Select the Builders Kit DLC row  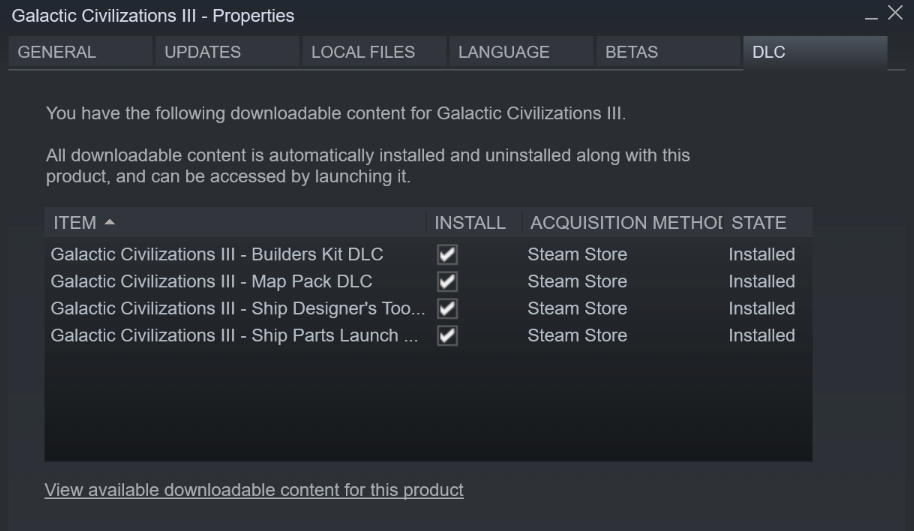point(217,255)
